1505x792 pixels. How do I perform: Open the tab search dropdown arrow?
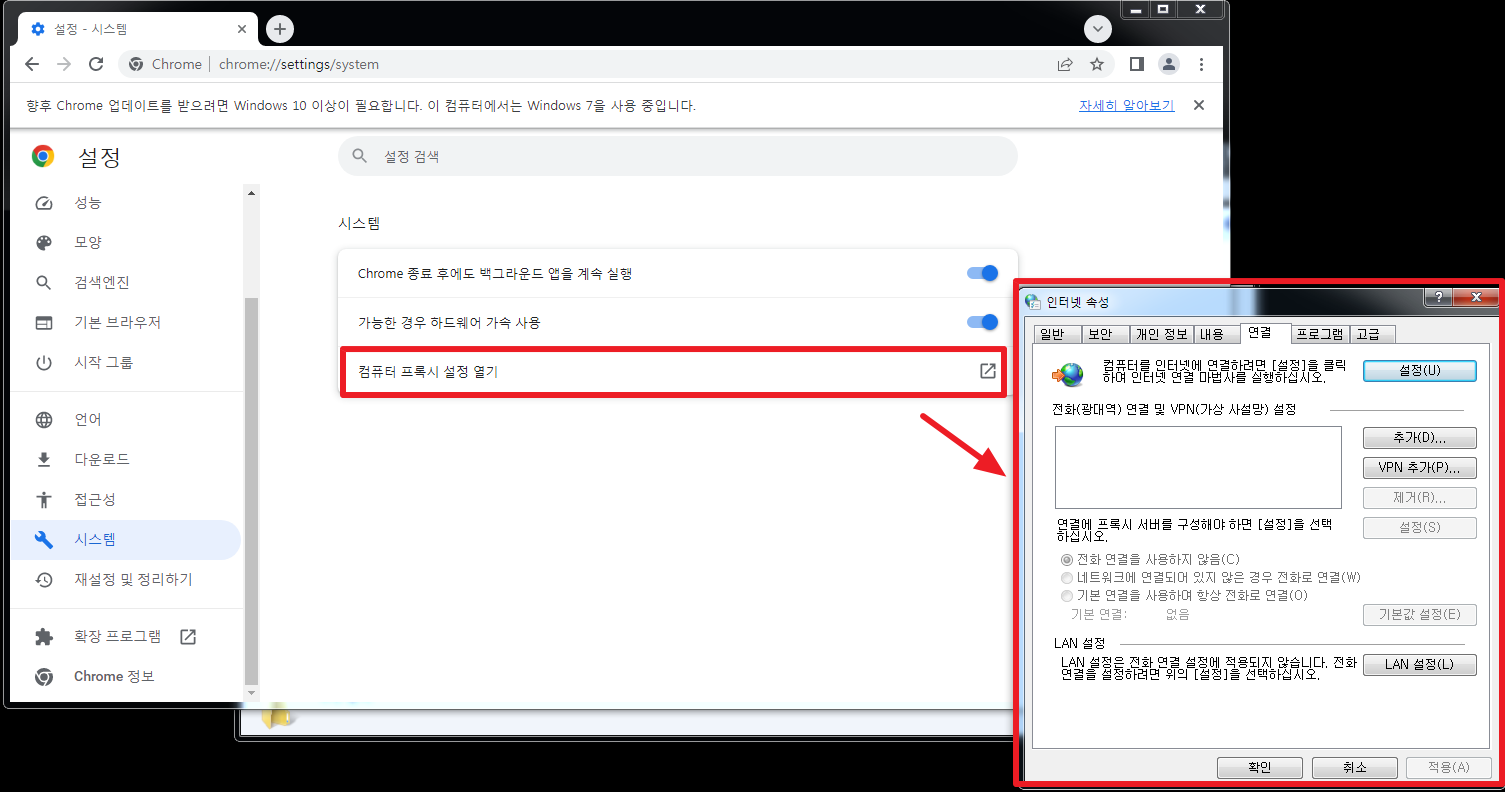tap(1098, 29)
